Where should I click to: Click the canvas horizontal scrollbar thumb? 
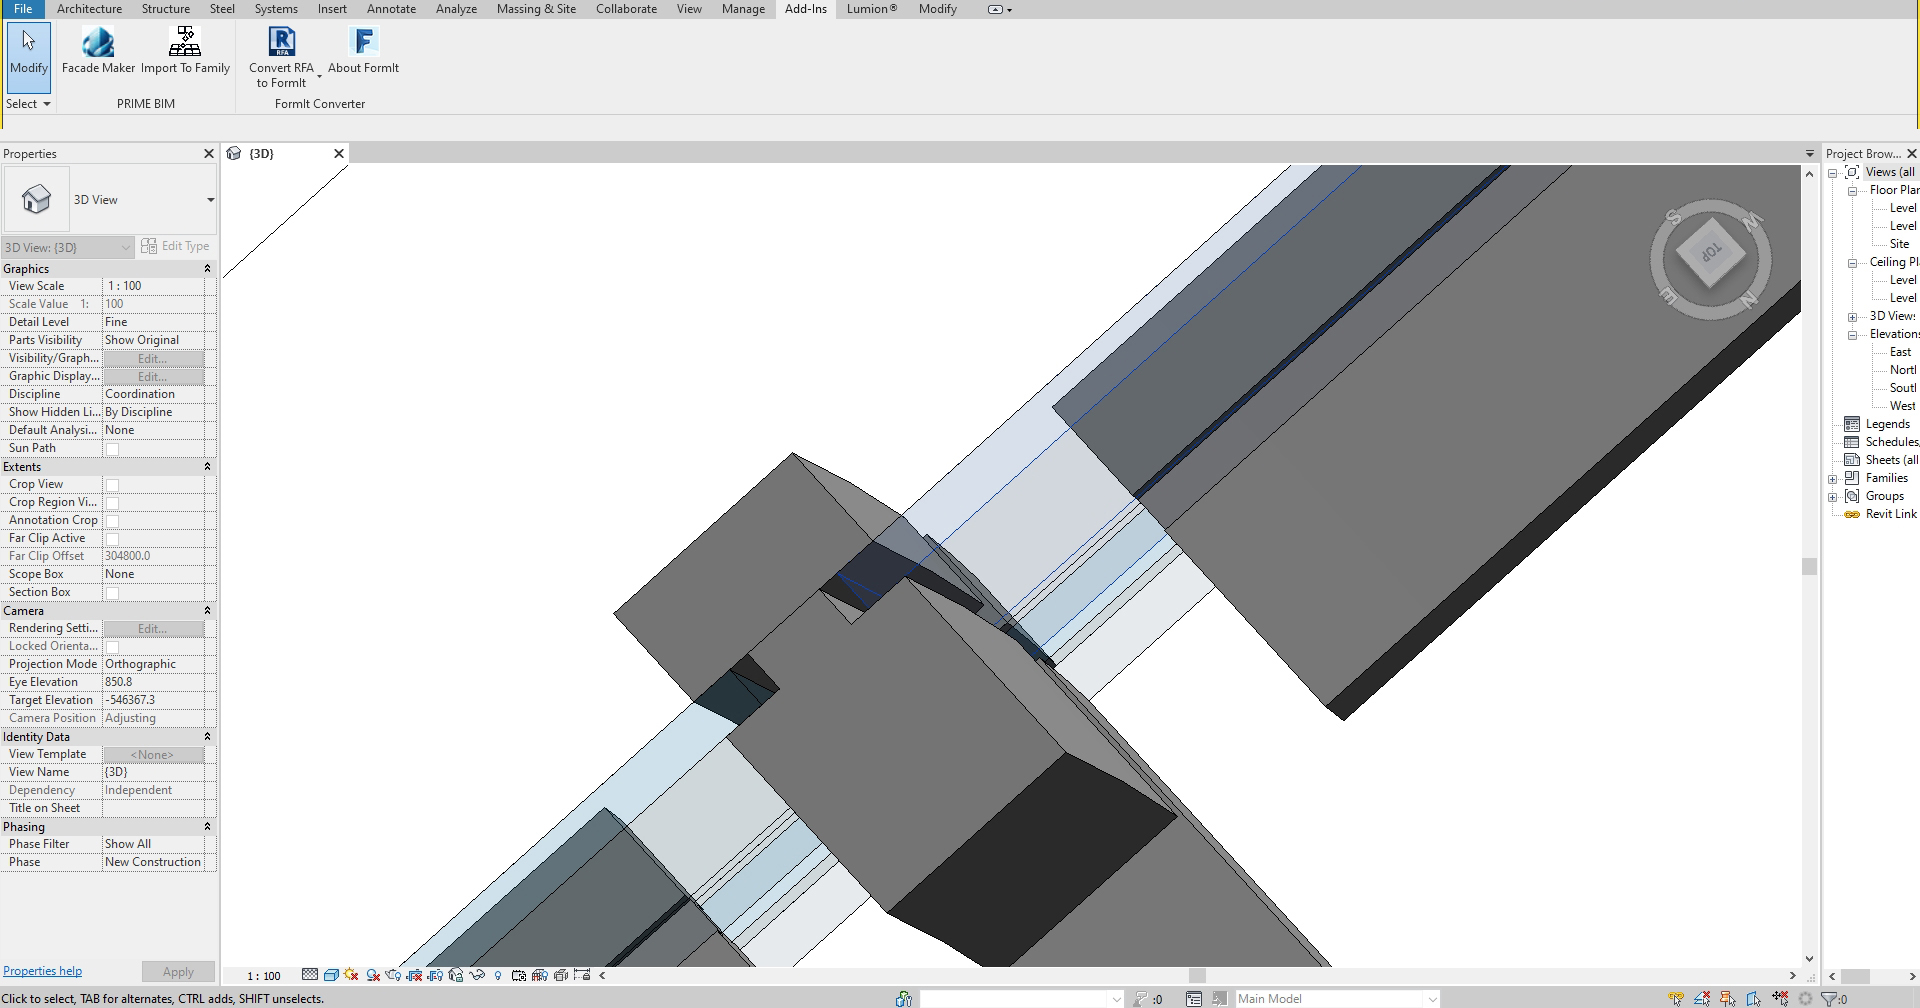pyautogui.click(x=1197, y=976)
